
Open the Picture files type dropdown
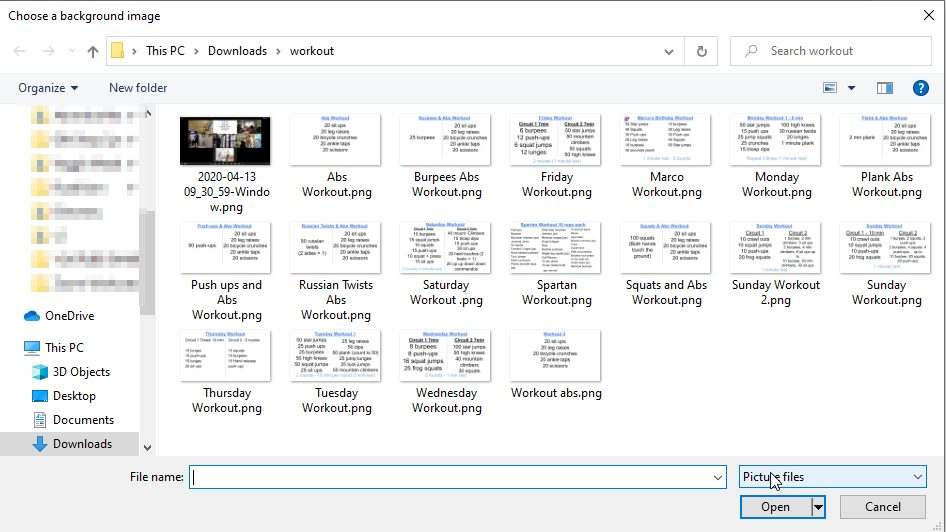click(x=832, y=477)
